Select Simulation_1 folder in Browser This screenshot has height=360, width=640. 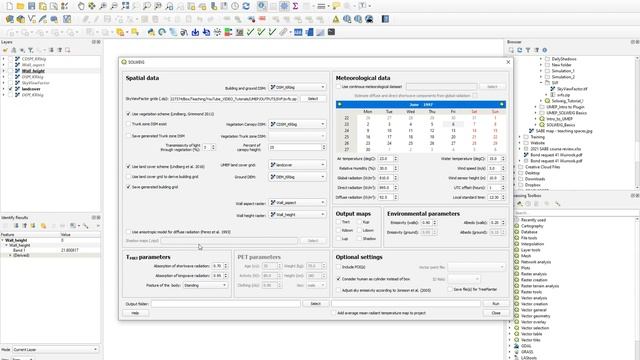(563, 71)
